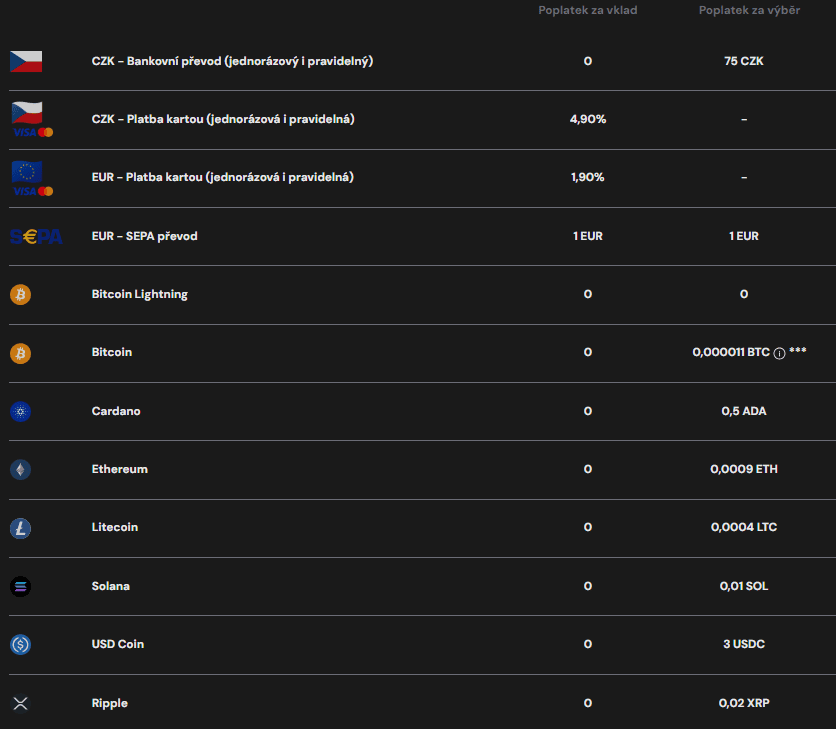The image size is (836, 729).
Task: Click the info icon next to Bitcoin fee
Action: [779, 353]
